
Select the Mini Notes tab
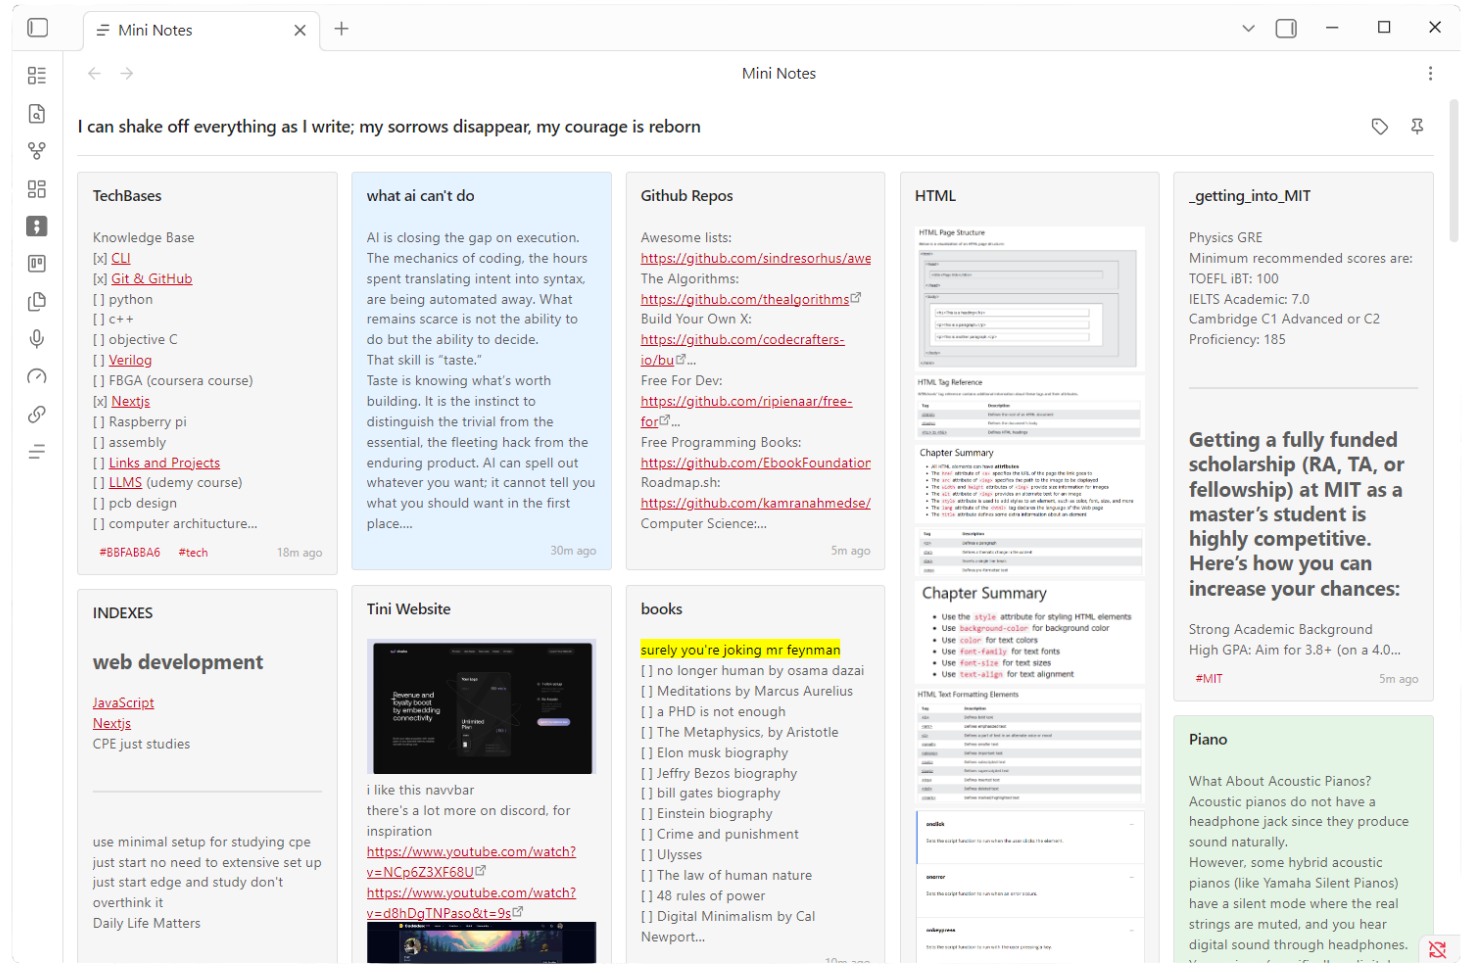(x=201, y=30)
